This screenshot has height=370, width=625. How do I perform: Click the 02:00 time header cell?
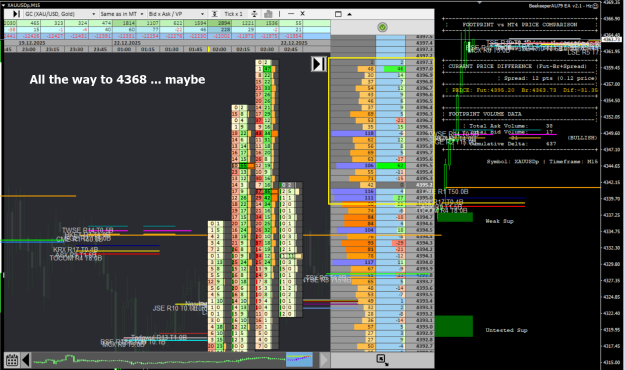(x=219, y=49)
